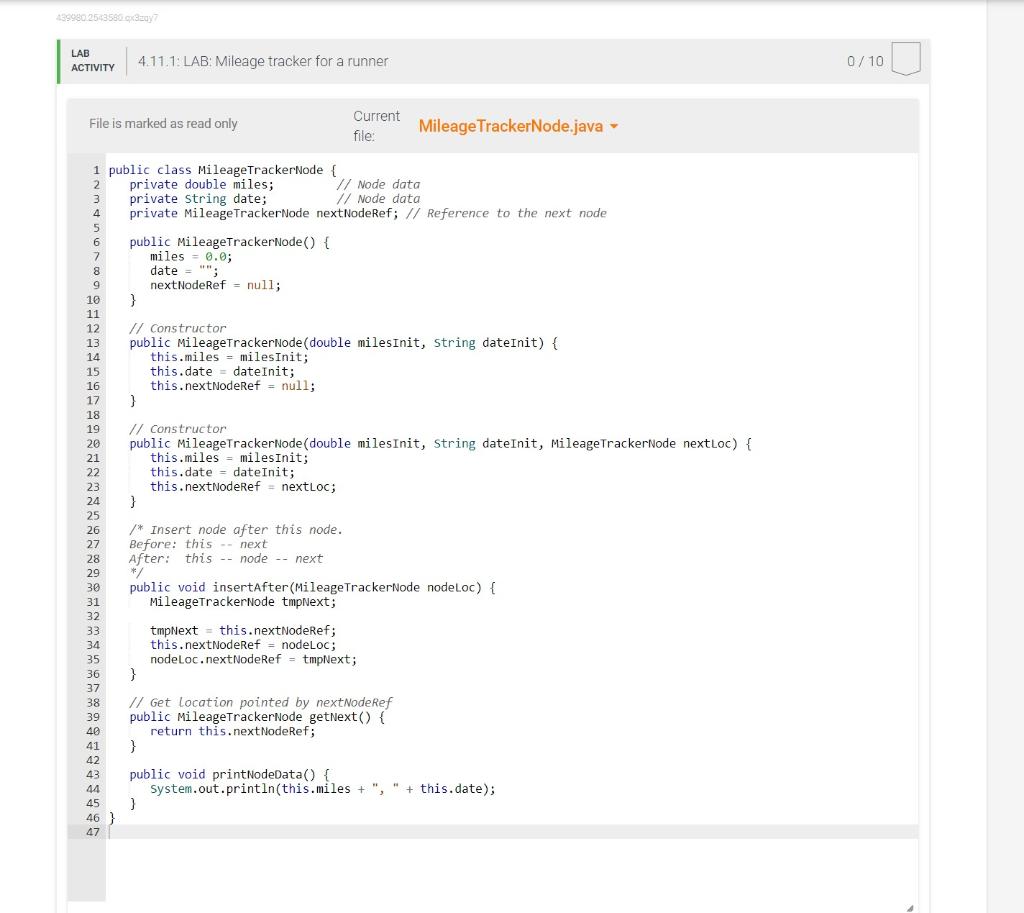Click the 'File is marked as read only' notice
The width and height of the screenshot is (1024, 913).
(161, 123)
